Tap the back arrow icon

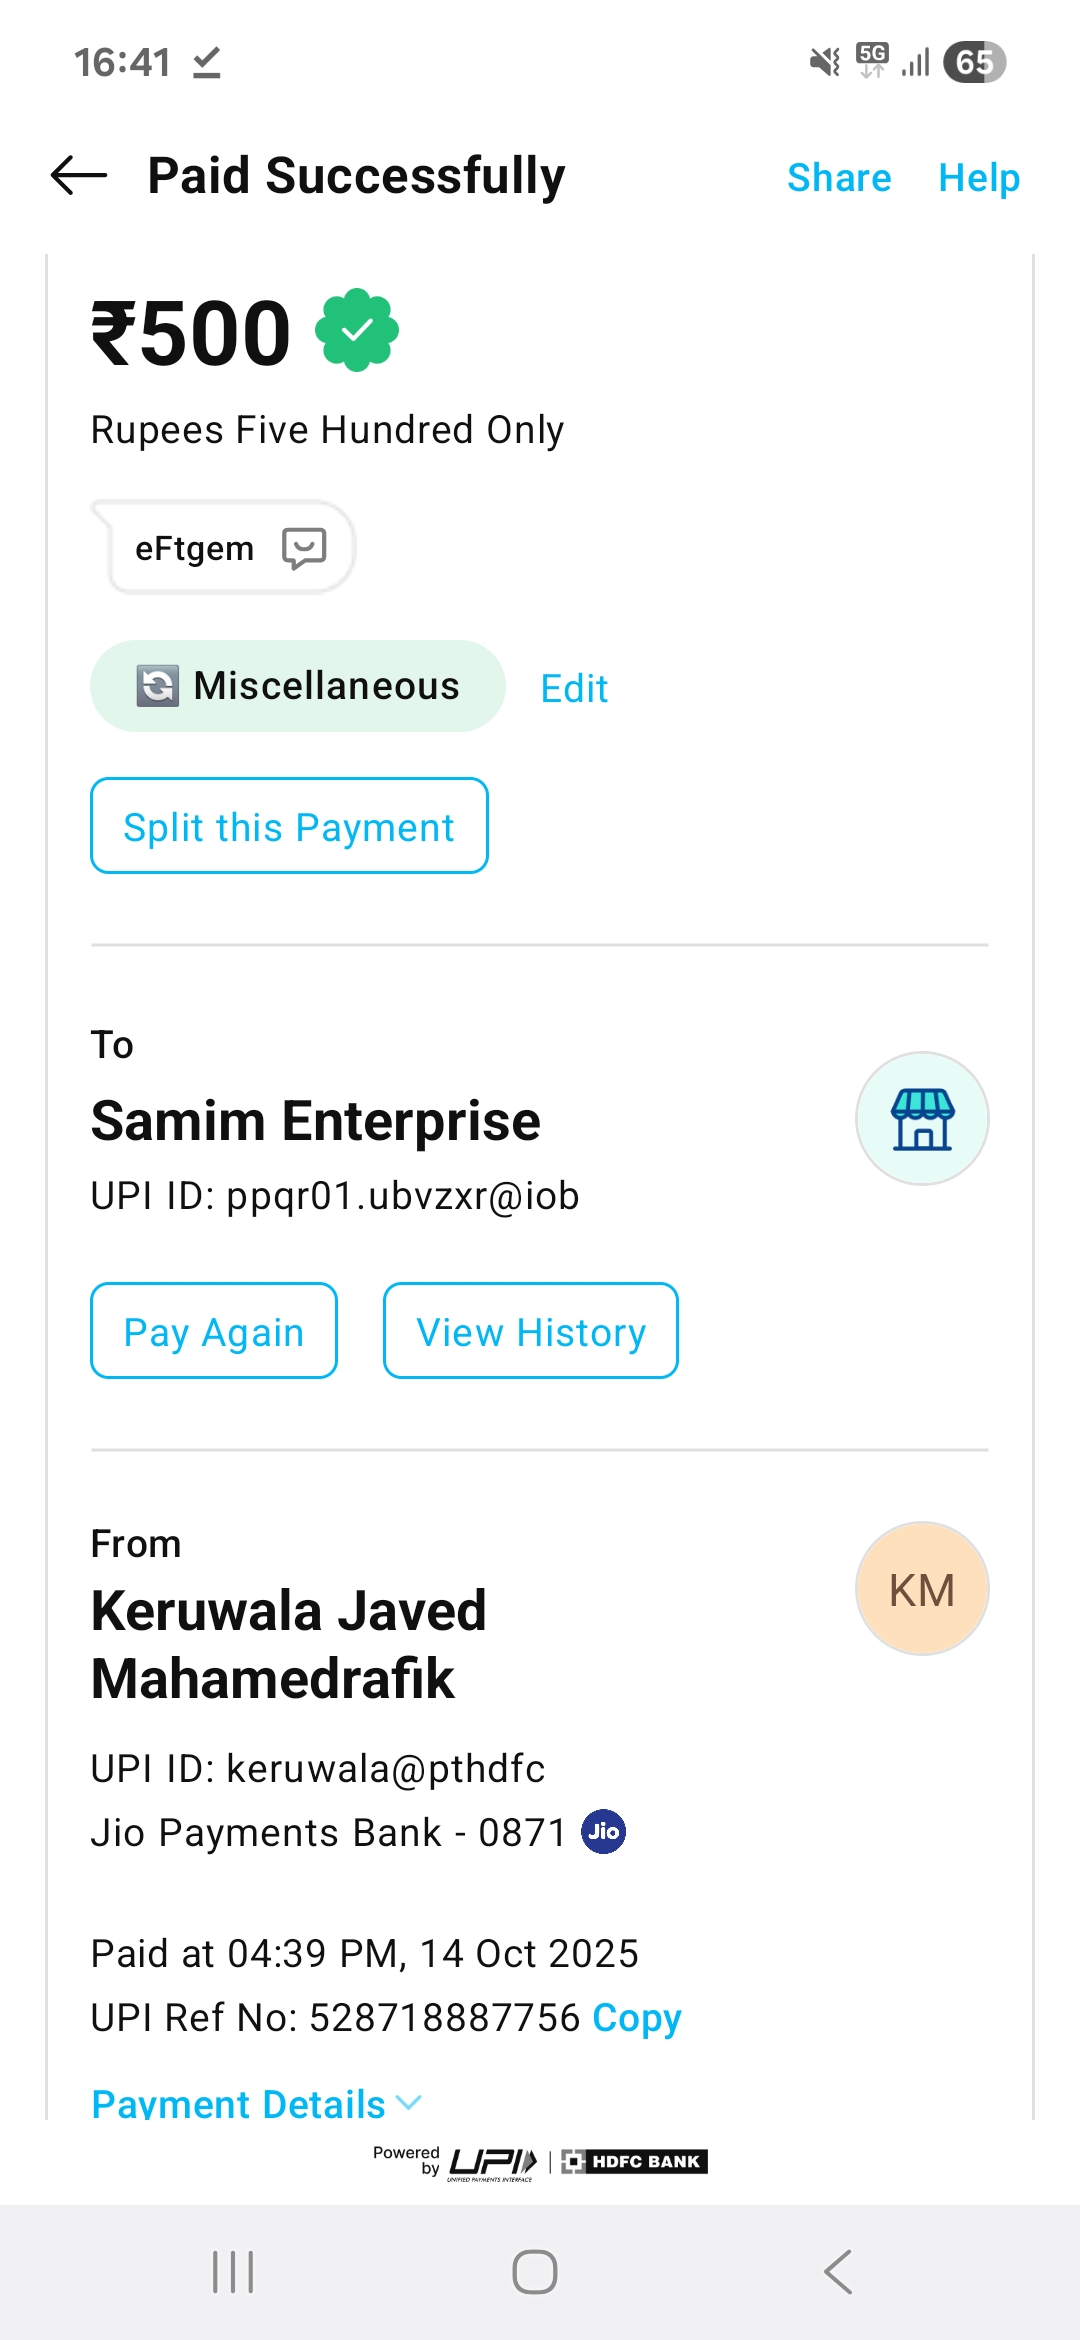[x=79, y=176]
